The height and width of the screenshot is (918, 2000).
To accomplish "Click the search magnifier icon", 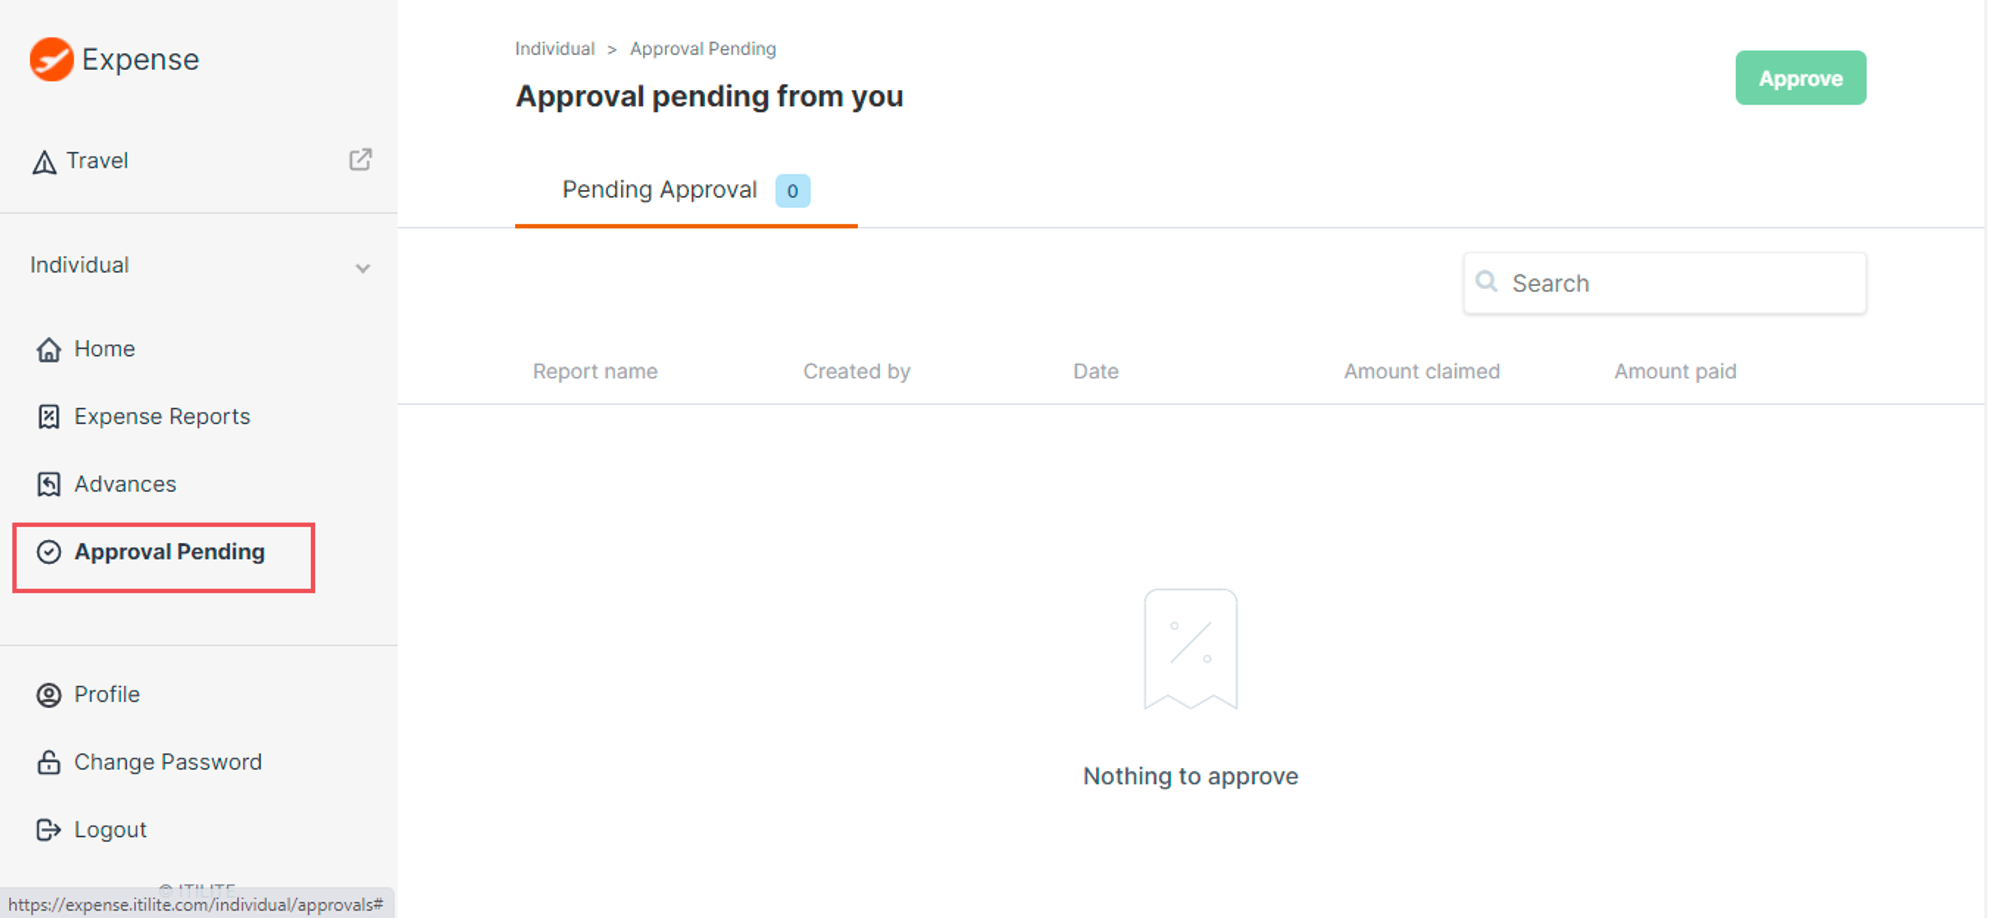I will [x=1486, y=282].
